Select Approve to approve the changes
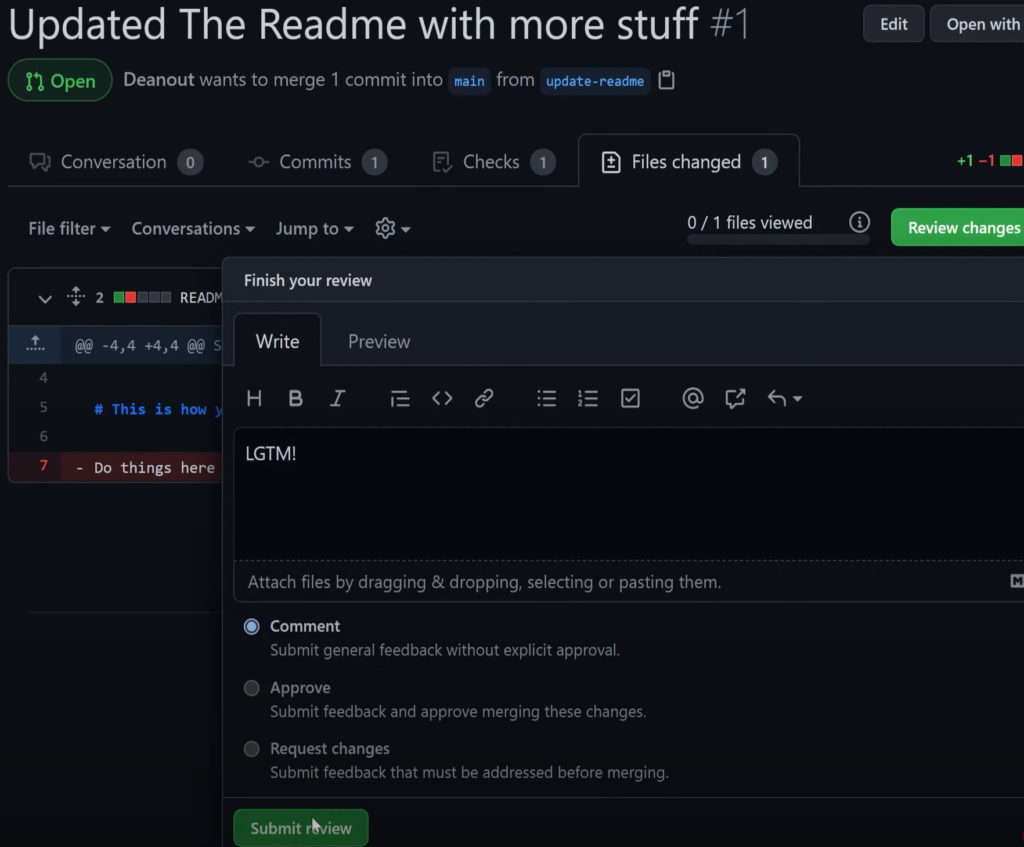 coord(252,687)
